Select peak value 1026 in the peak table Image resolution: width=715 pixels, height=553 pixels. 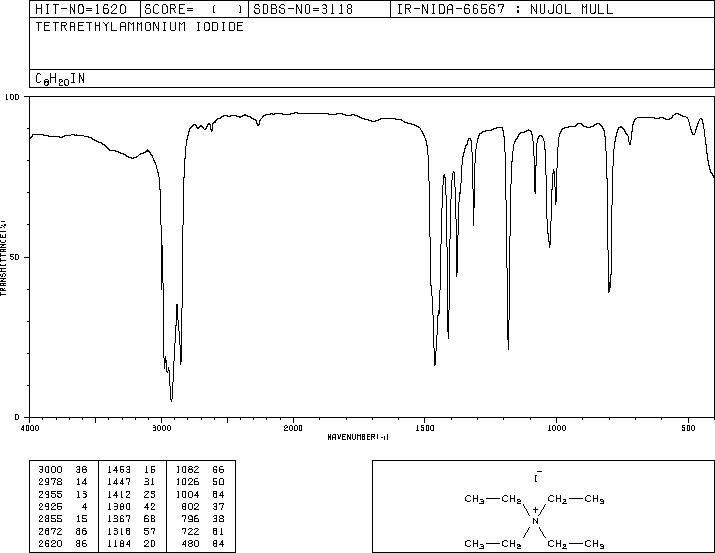tap(187, 482)
